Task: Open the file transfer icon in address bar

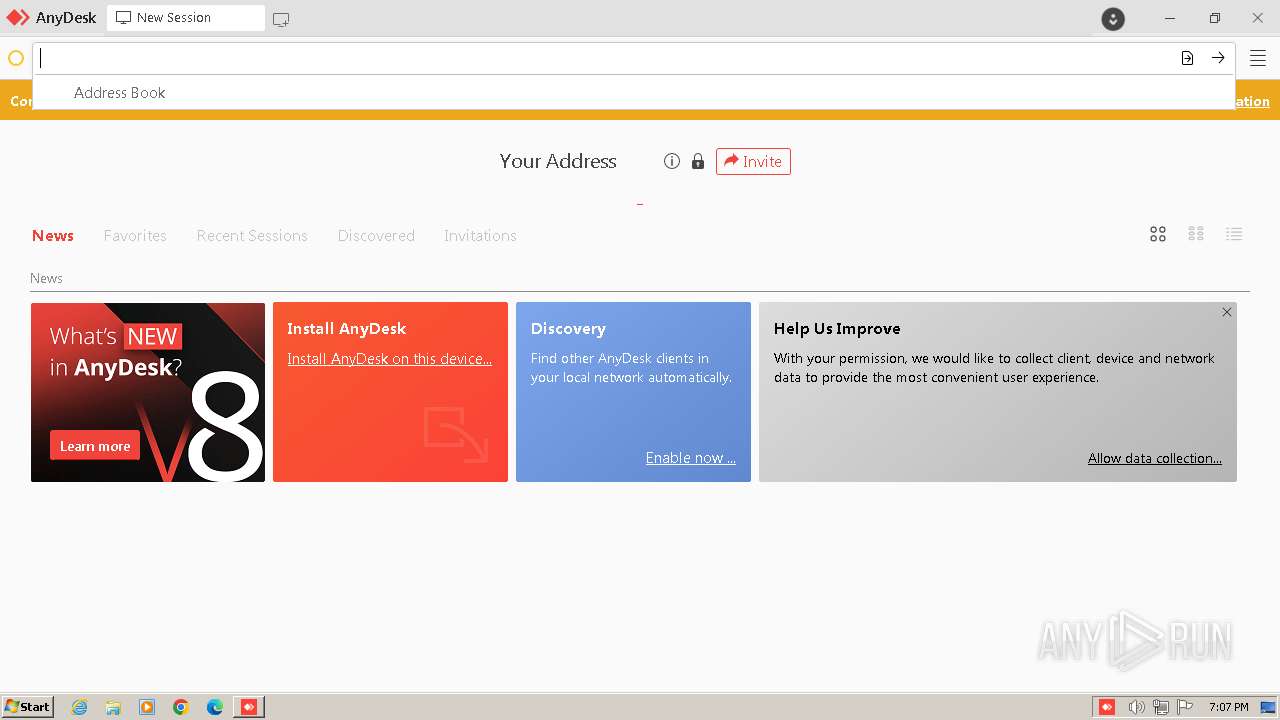Action: 1187,58
